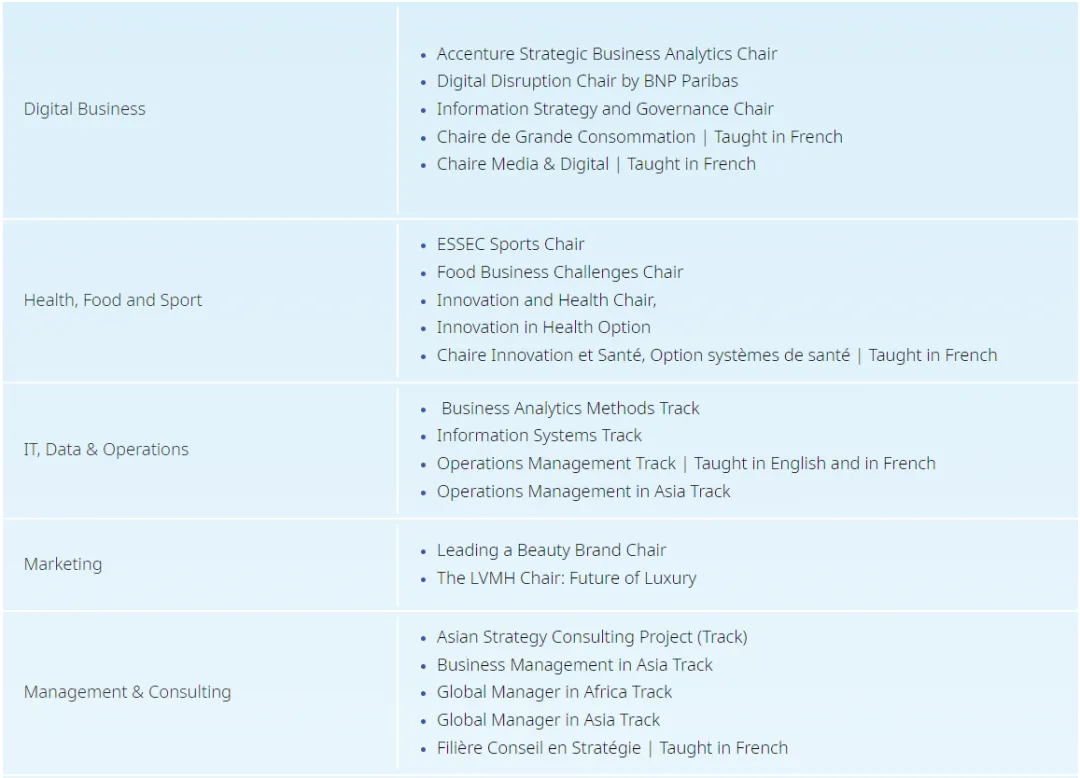Select the ESSEC Sports Chair
The height and width of the screenshot is (778, 1080).
tap(510, 244)
